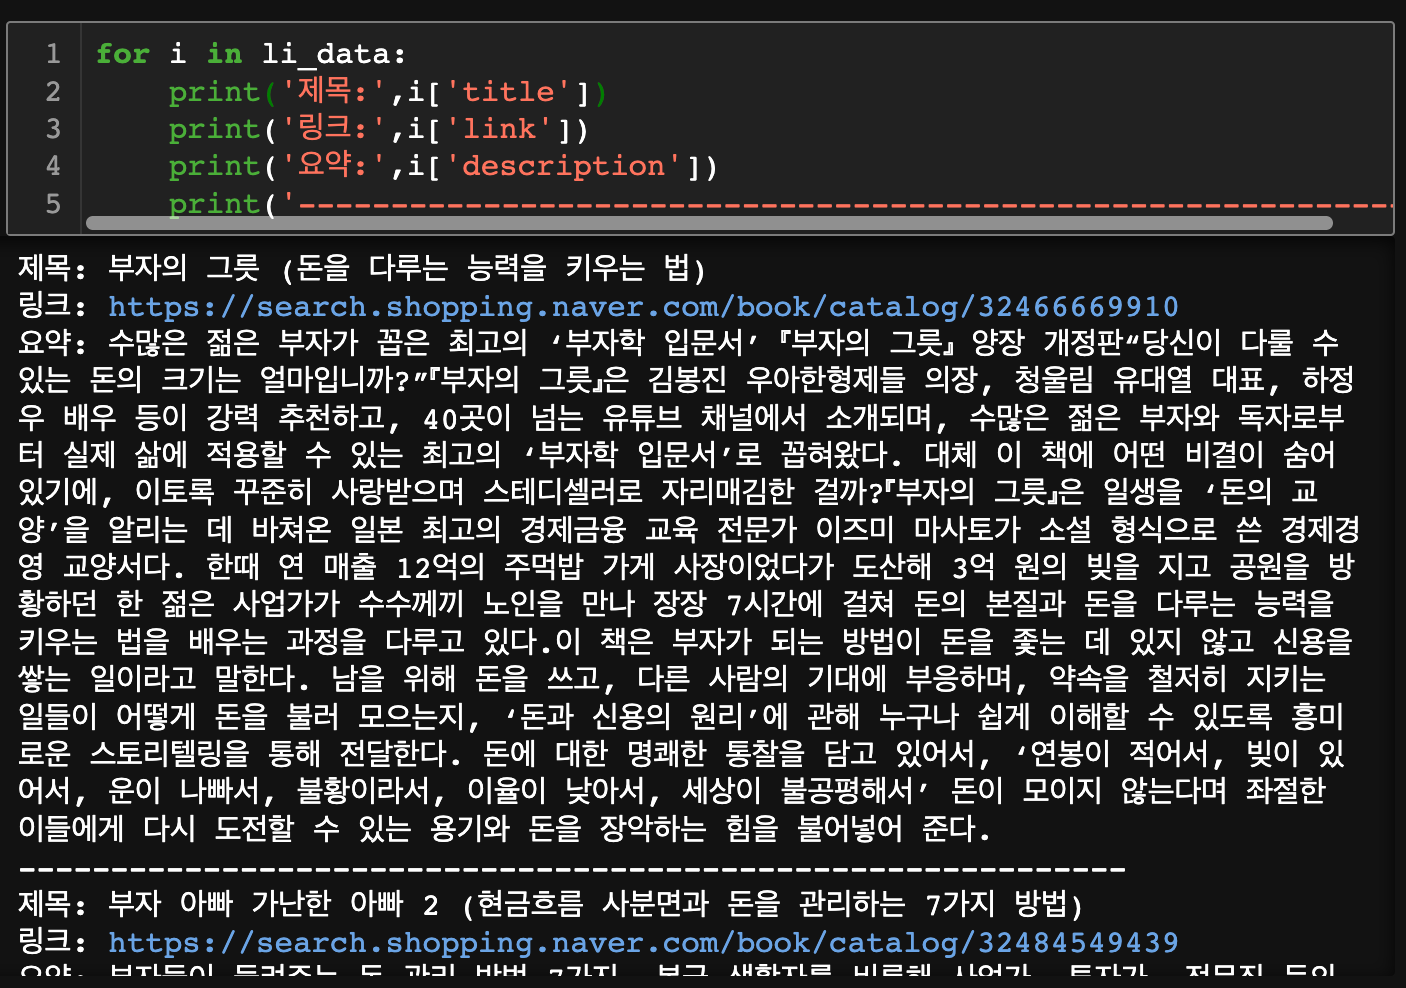The image size is (1406, 988).
Task: Click the print dashed-line code on line 5
Action: [x=780, y=204]
